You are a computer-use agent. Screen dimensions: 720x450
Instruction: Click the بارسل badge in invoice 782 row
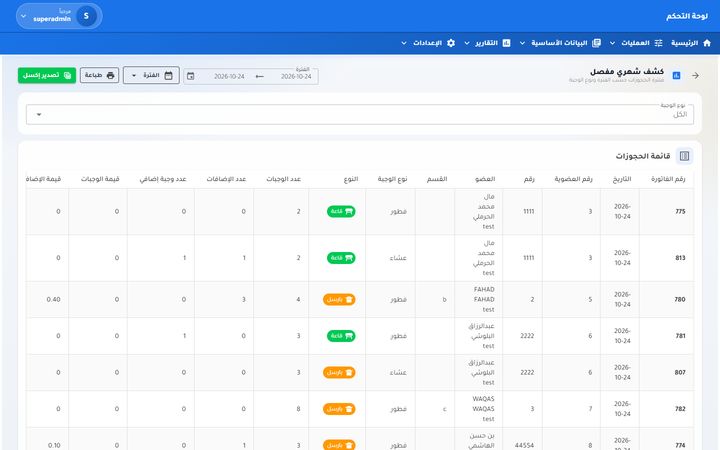point(339,409)
